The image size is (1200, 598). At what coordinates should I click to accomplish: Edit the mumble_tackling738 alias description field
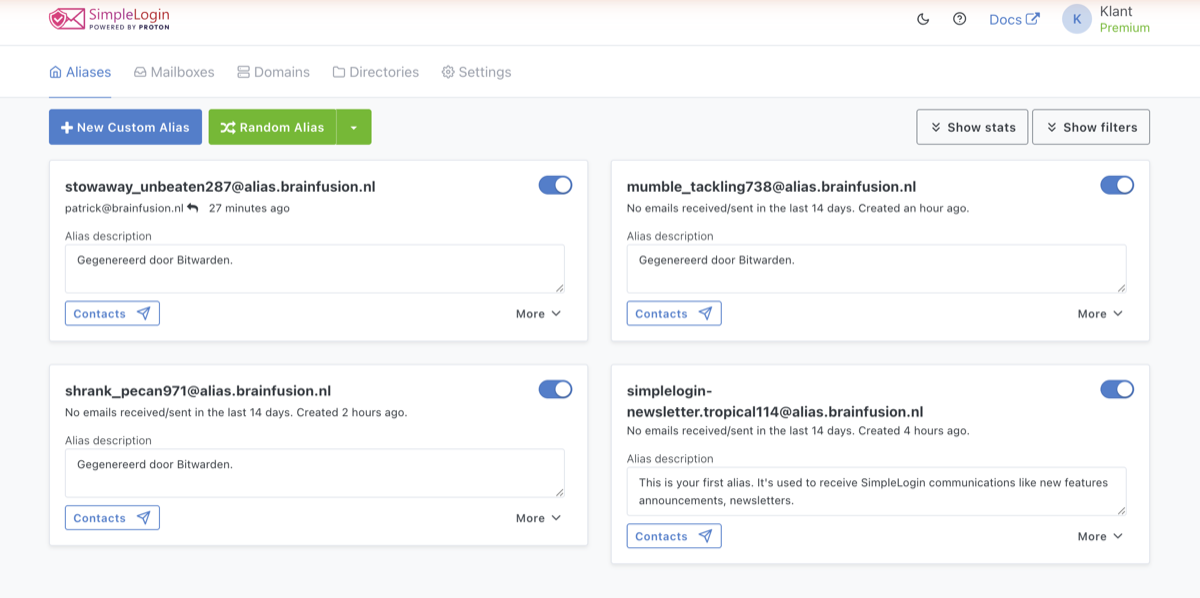tap(877, 269)
